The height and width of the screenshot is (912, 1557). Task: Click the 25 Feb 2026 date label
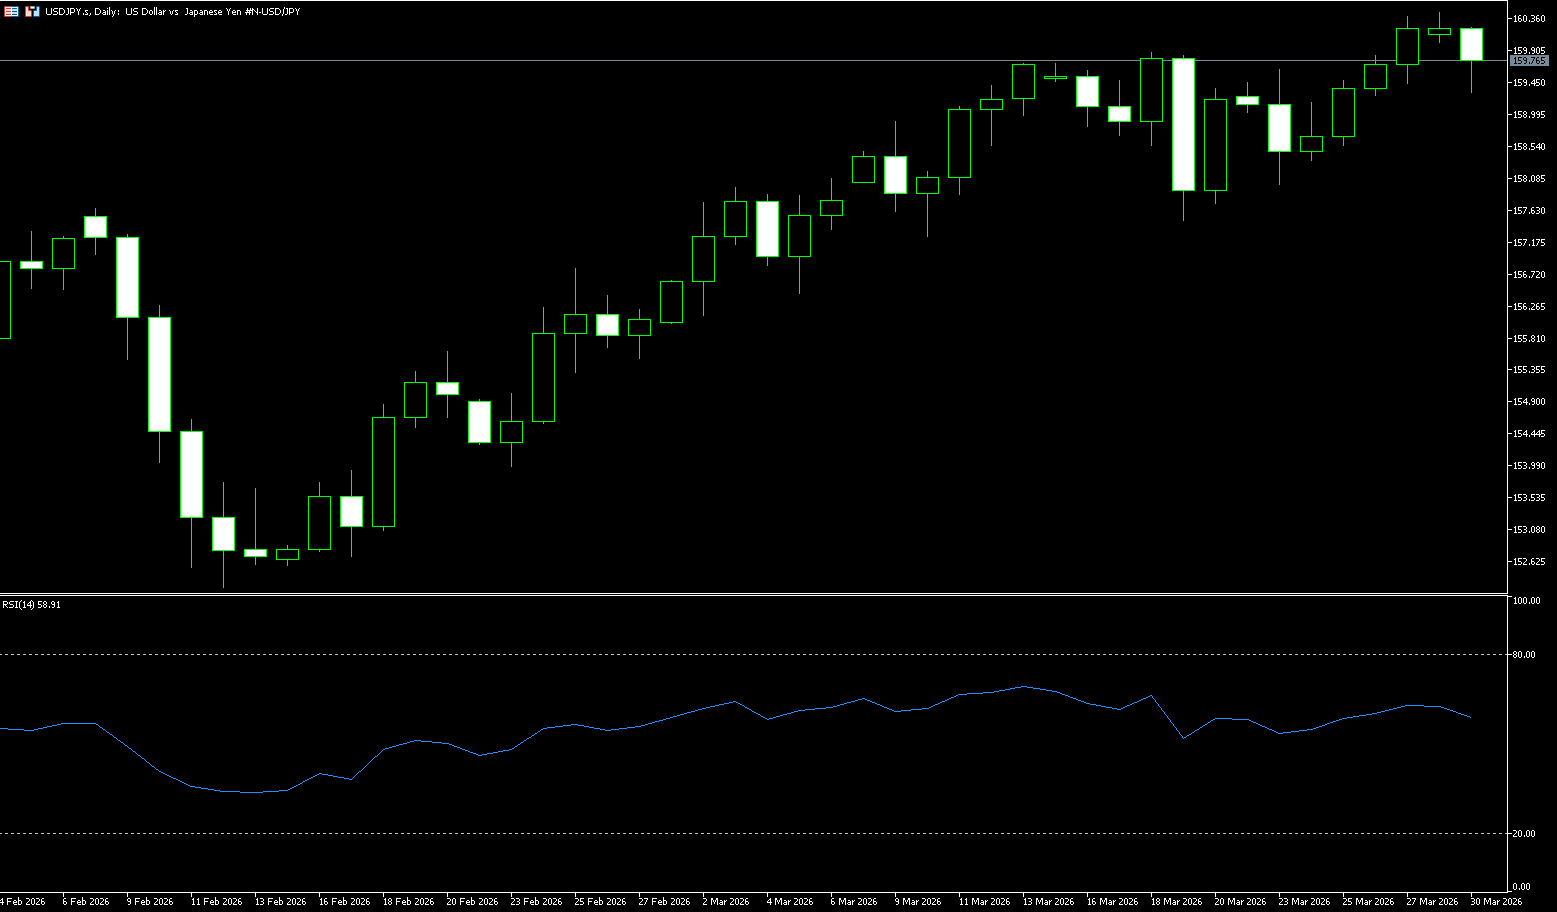pos(600,902)
